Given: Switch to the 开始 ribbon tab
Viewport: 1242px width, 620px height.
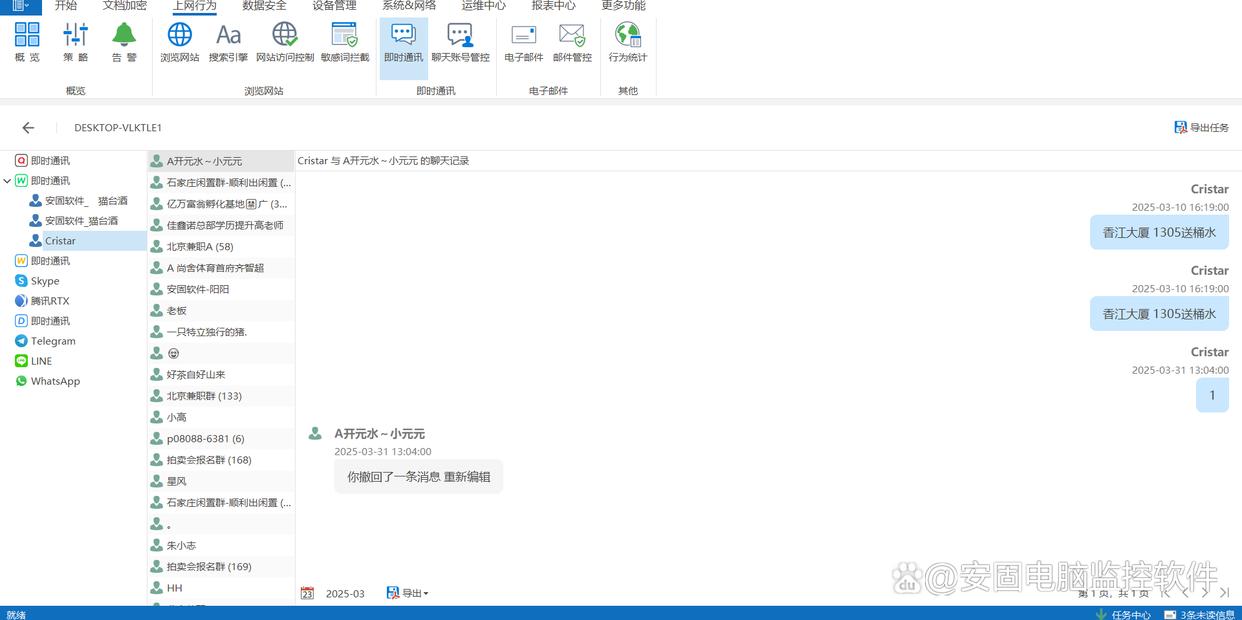Looking at the screenshot, I should point(66,6).
